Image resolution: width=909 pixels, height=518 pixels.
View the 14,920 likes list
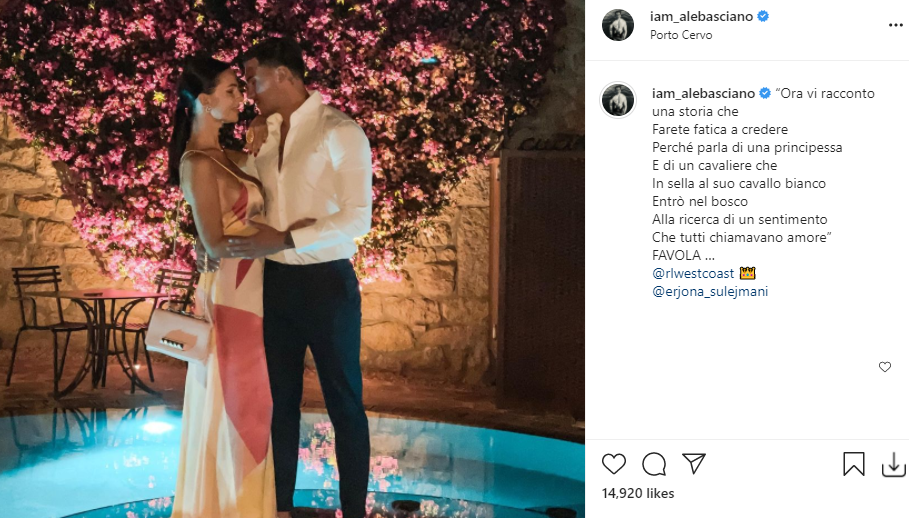click(x=638, y=494)
